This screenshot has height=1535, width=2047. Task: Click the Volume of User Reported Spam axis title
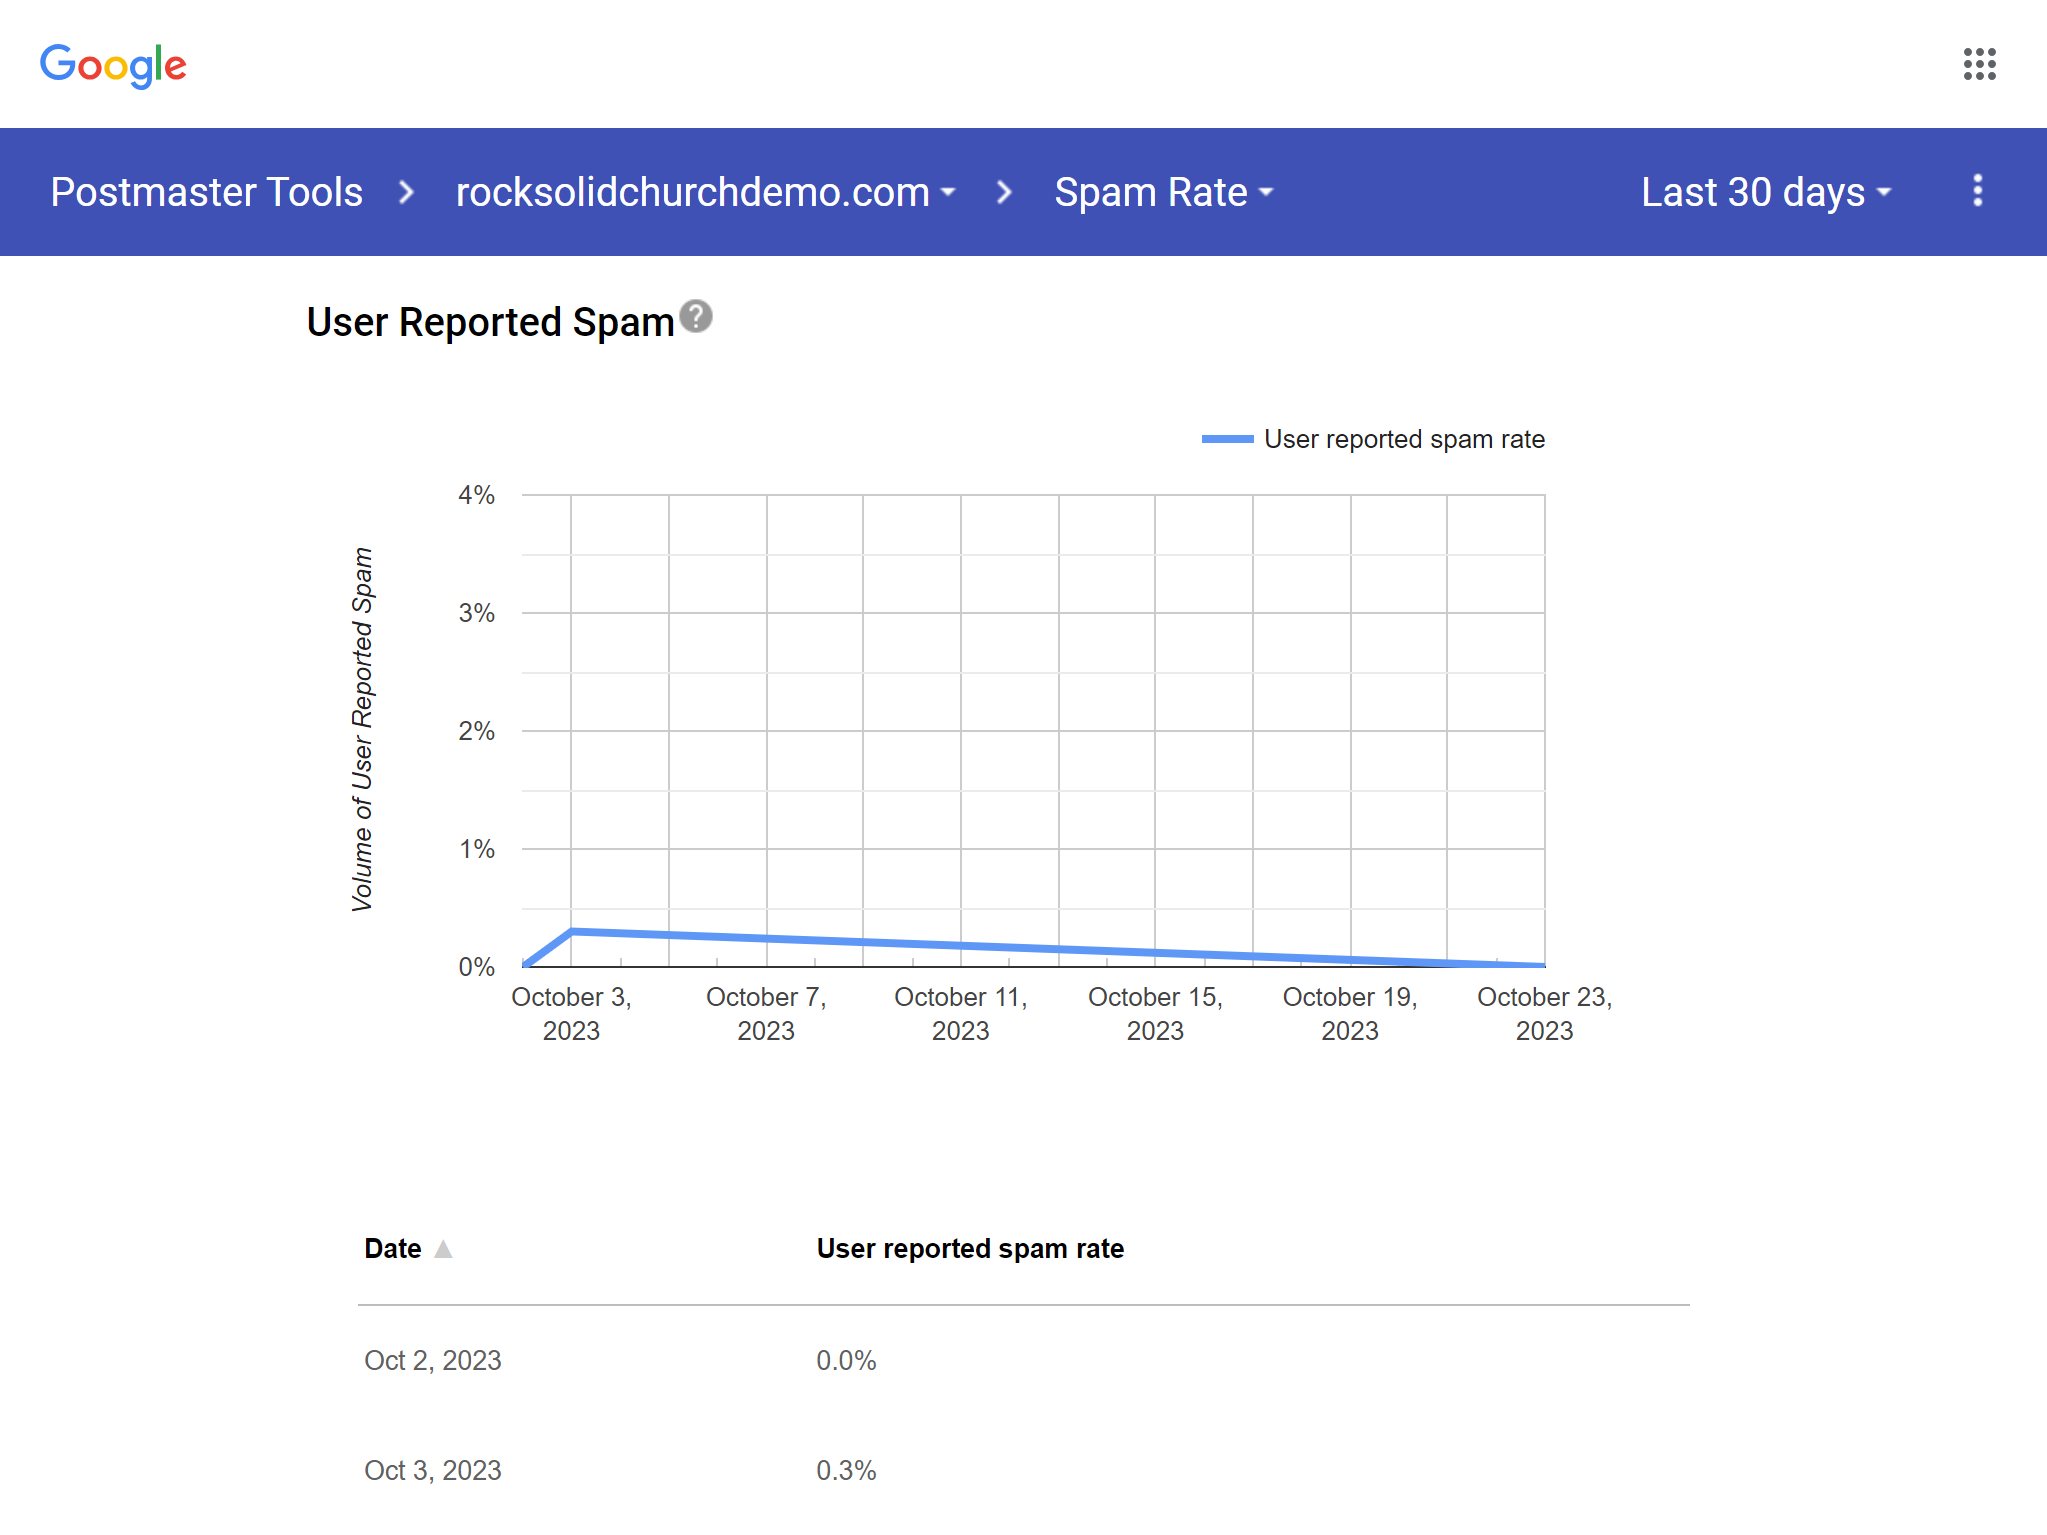pos(362,730)
